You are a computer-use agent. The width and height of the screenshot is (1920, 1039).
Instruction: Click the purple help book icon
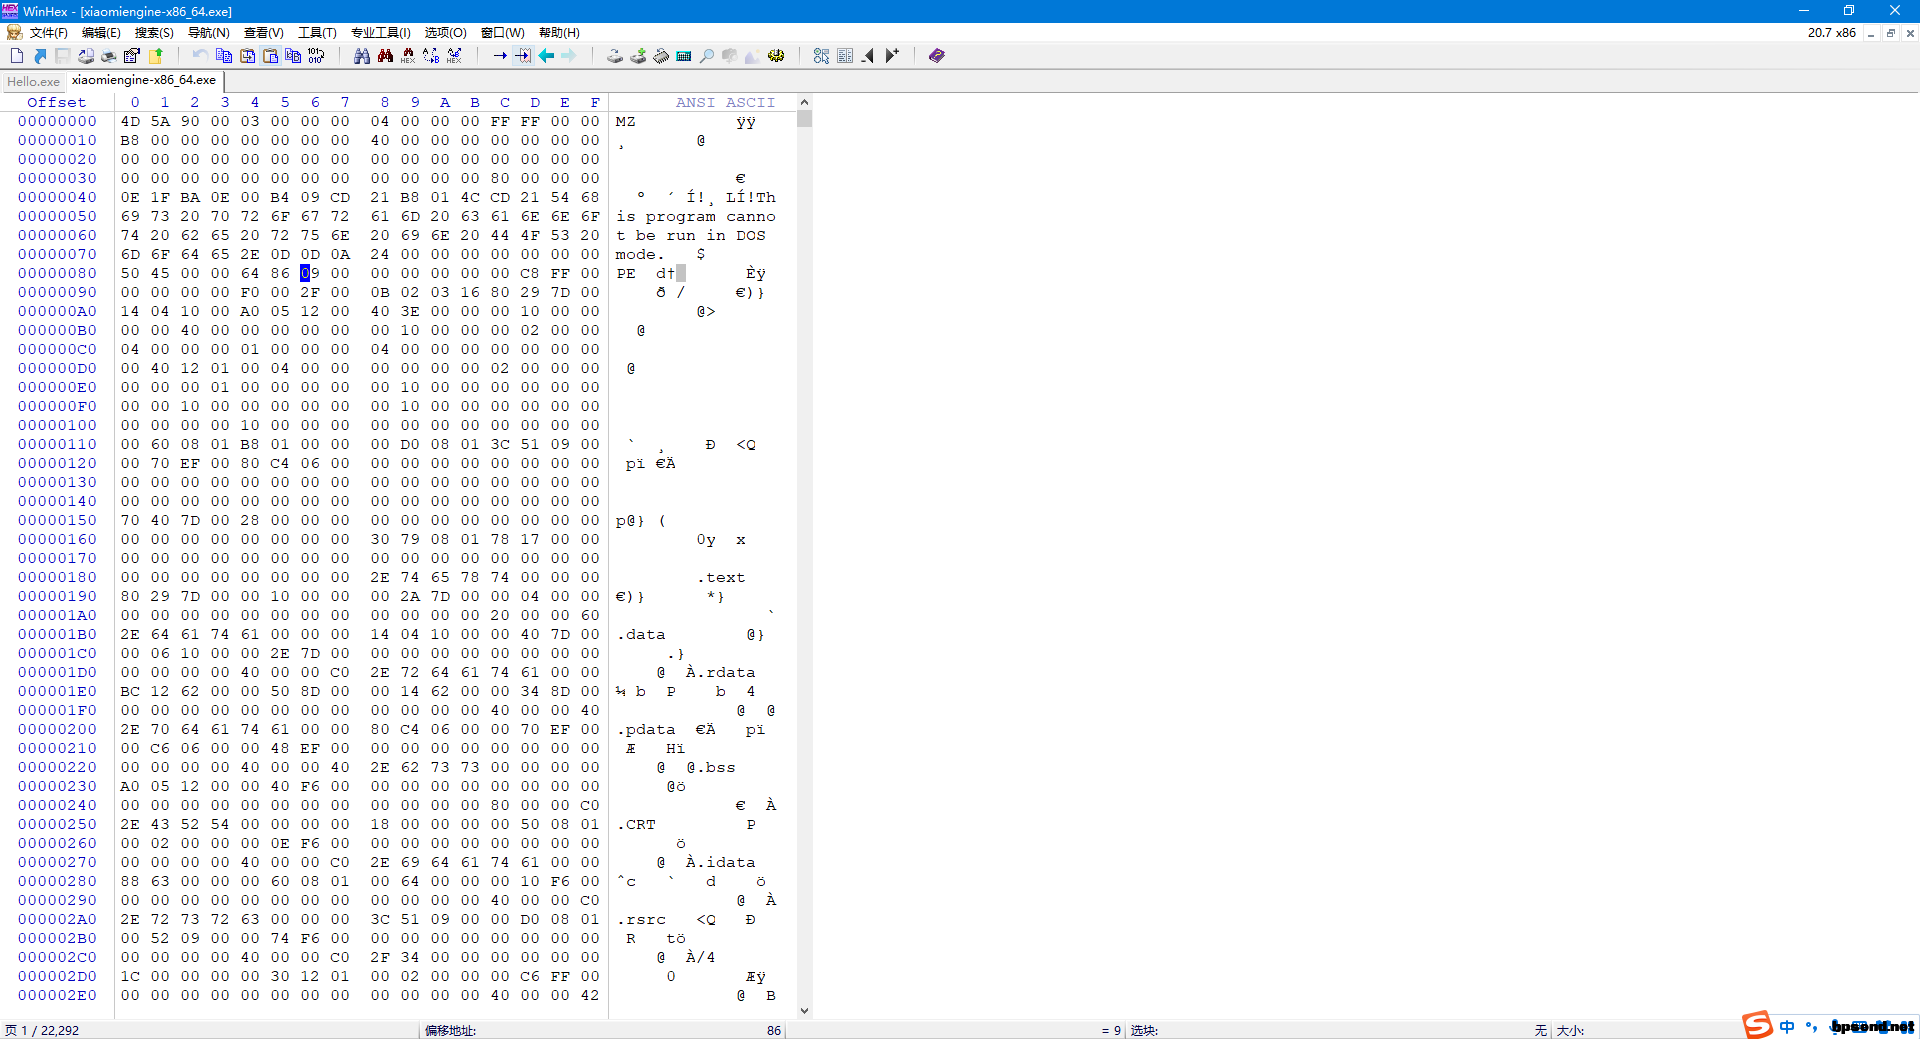[x=937, y=56]
